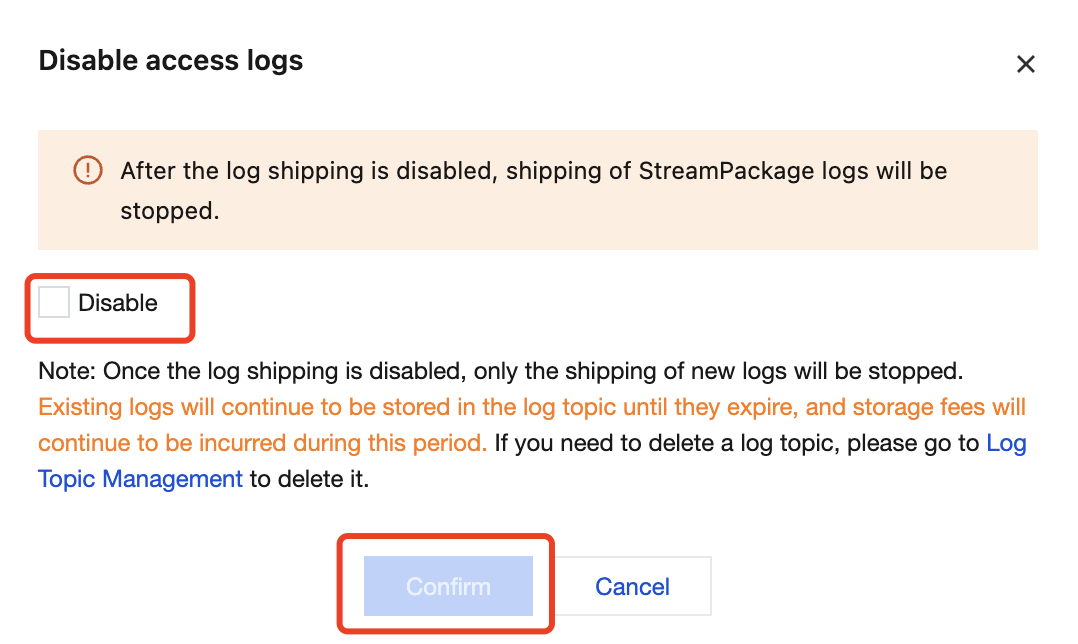Click the trailing "to delete it." text
1078x644 pixels.
(x=310, y=479)
